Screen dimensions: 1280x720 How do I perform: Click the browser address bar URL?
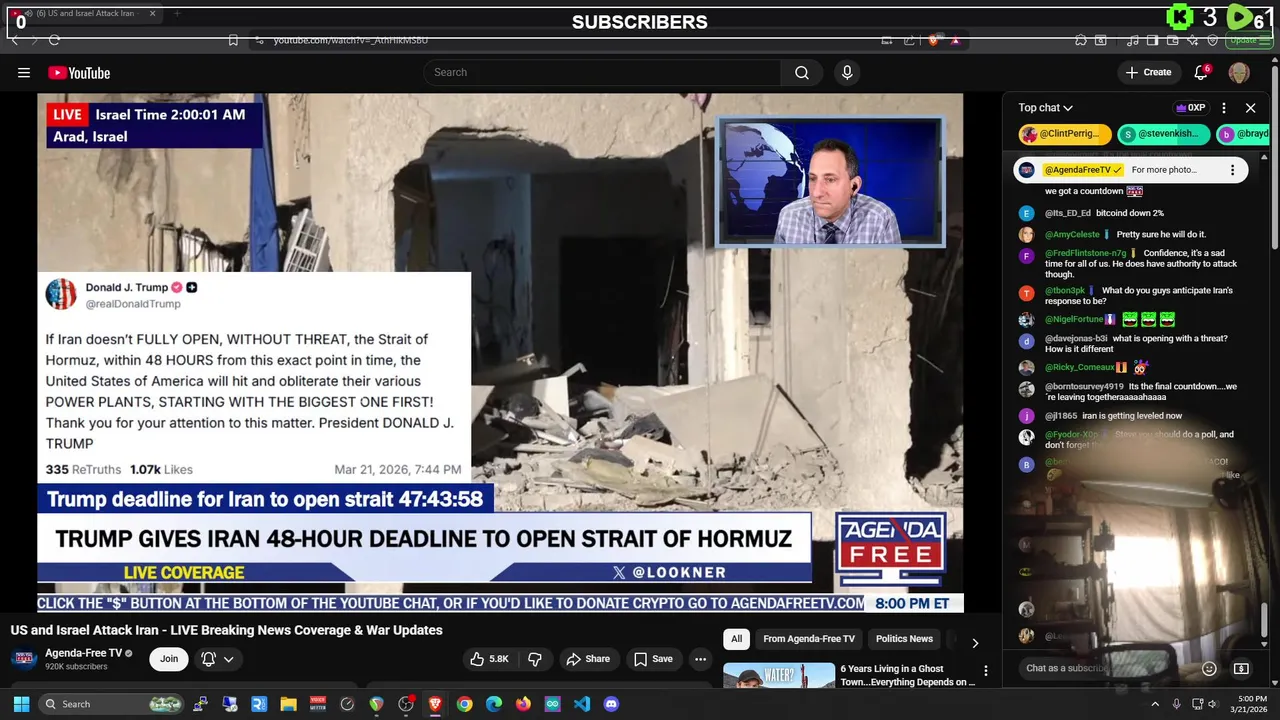coord(351,40)
